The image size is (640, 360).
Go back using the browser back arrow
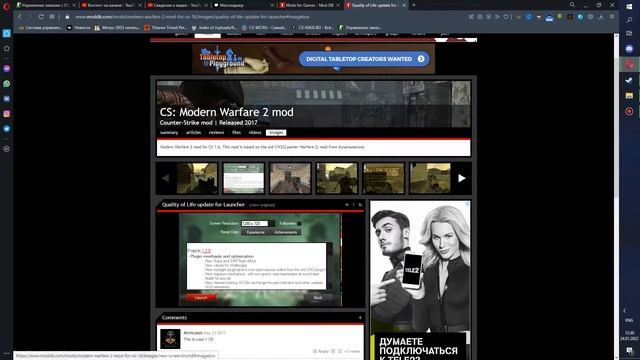click(x=19, y=17)
